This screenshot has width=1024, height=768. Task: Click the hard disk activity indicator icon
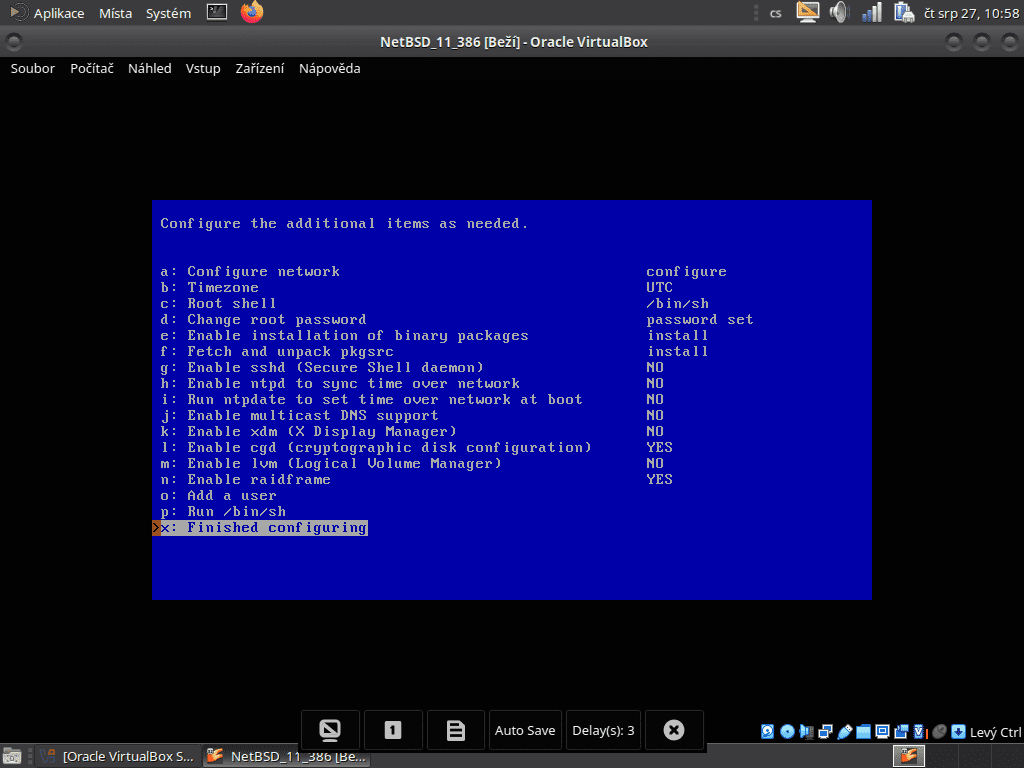[768, 731]
